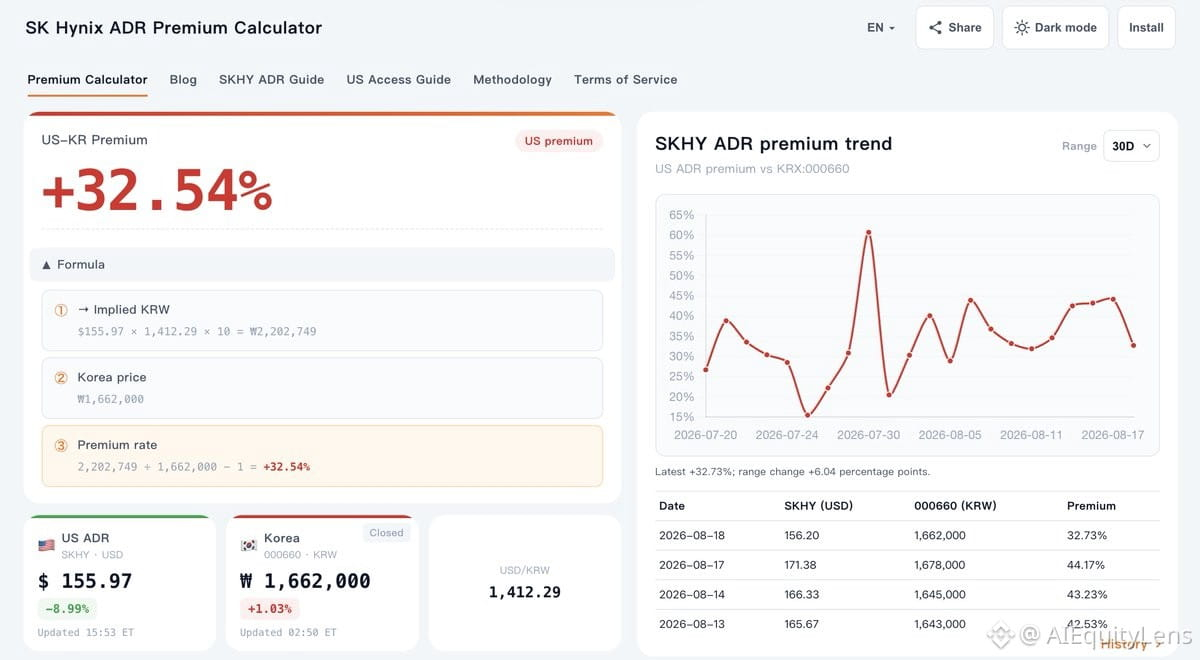Image resolution: width=1200 pixels, height=660 pixels.
Task: Click the Updated 15:53 ET timestamp
Action: point(86,633)
